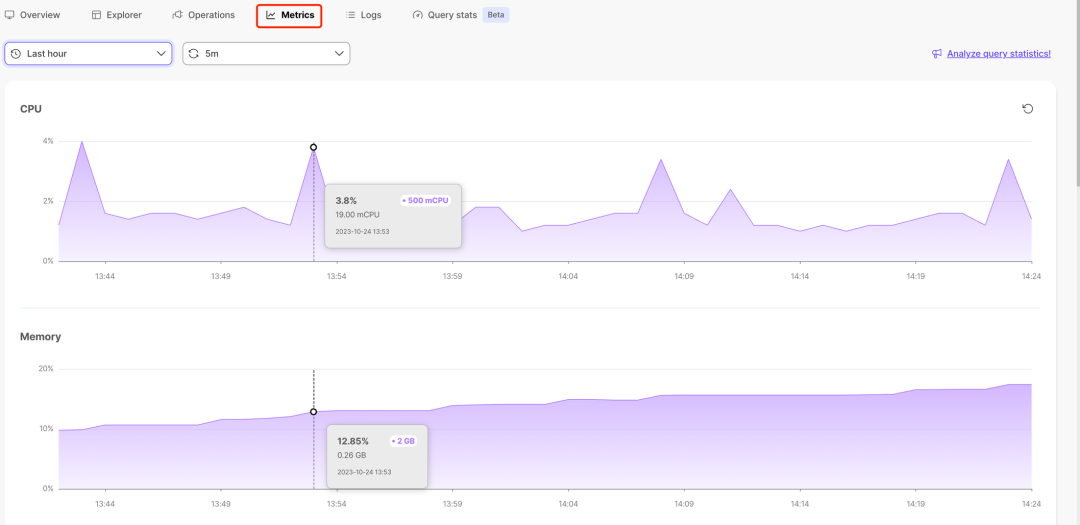Click the CPU chart data point marker at 3.8%
The image size is (1080, 525).
point(313,147)
